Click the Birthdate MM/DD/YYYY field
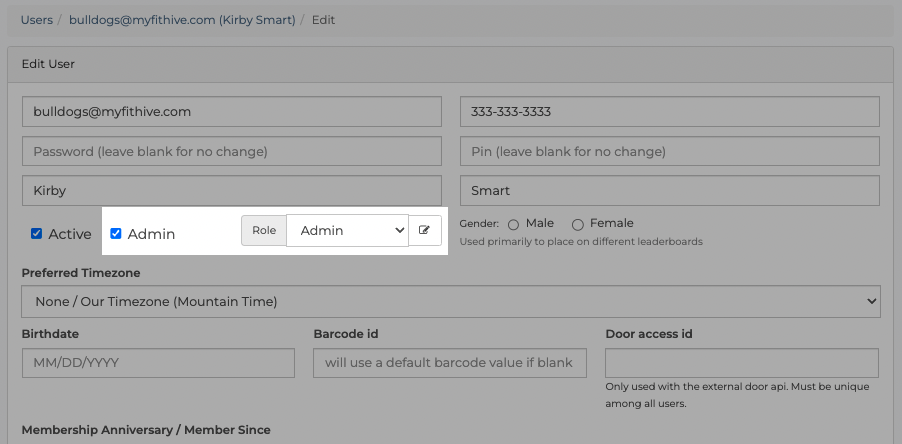This screenshot has width=902, height=444. click(158, 363)
